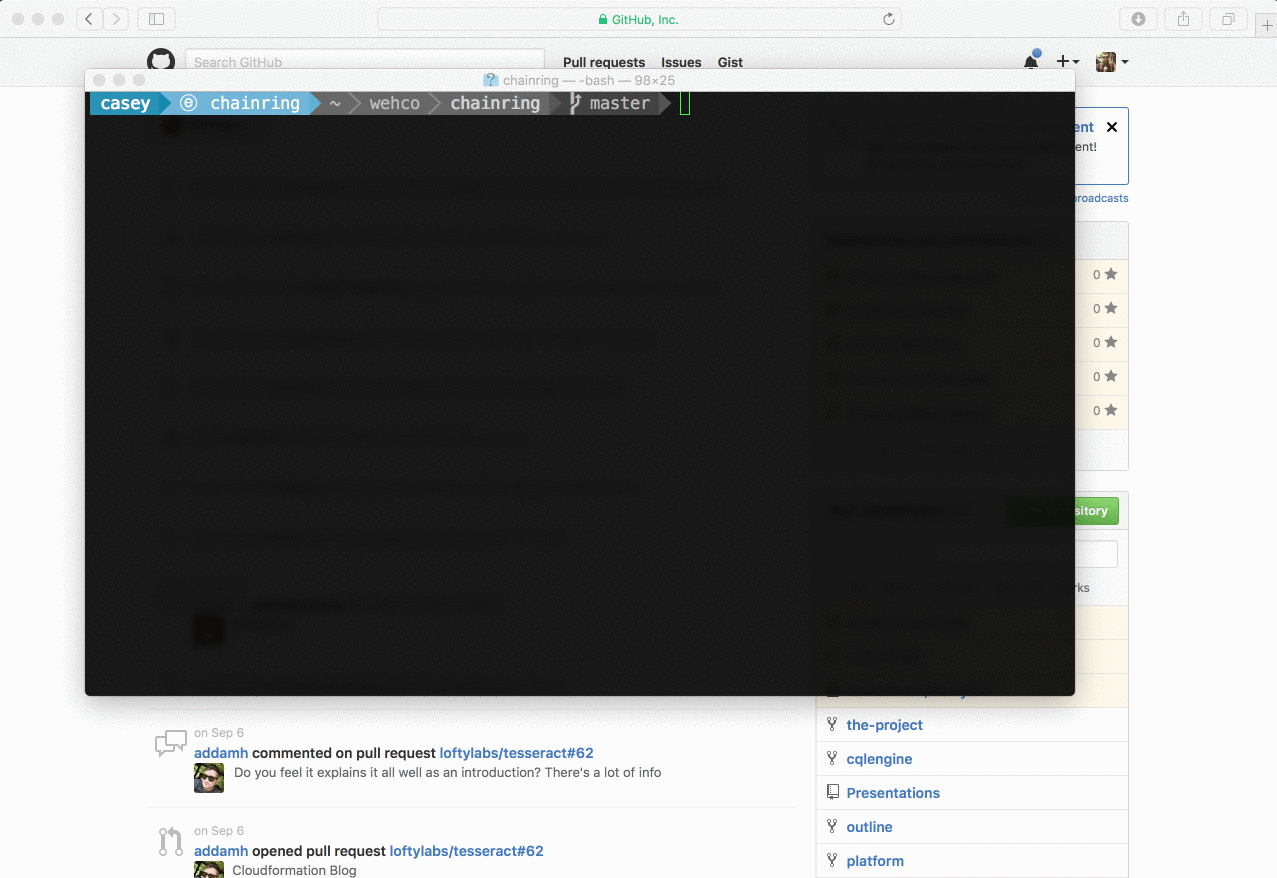
Task: Click the avatar beside Cloudformation Blog
Action: [x=209, y=870]
